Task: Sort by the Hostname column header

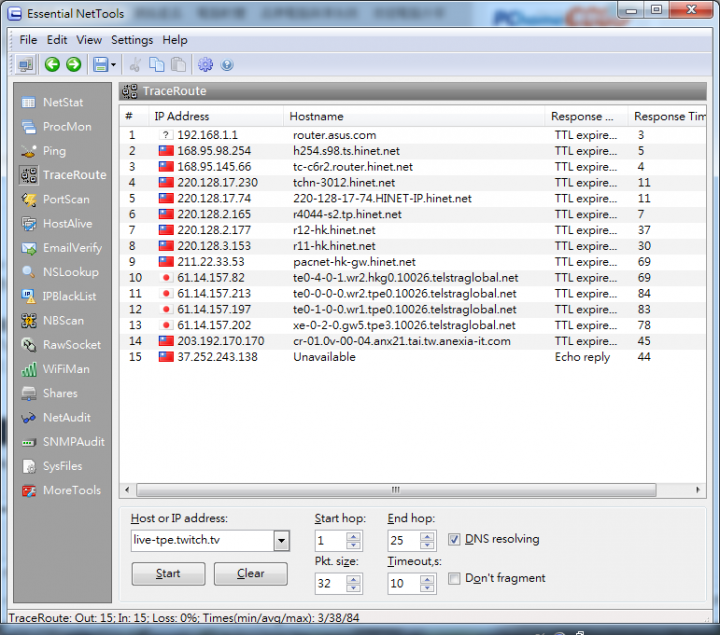Action: click(x=414, y=116)
